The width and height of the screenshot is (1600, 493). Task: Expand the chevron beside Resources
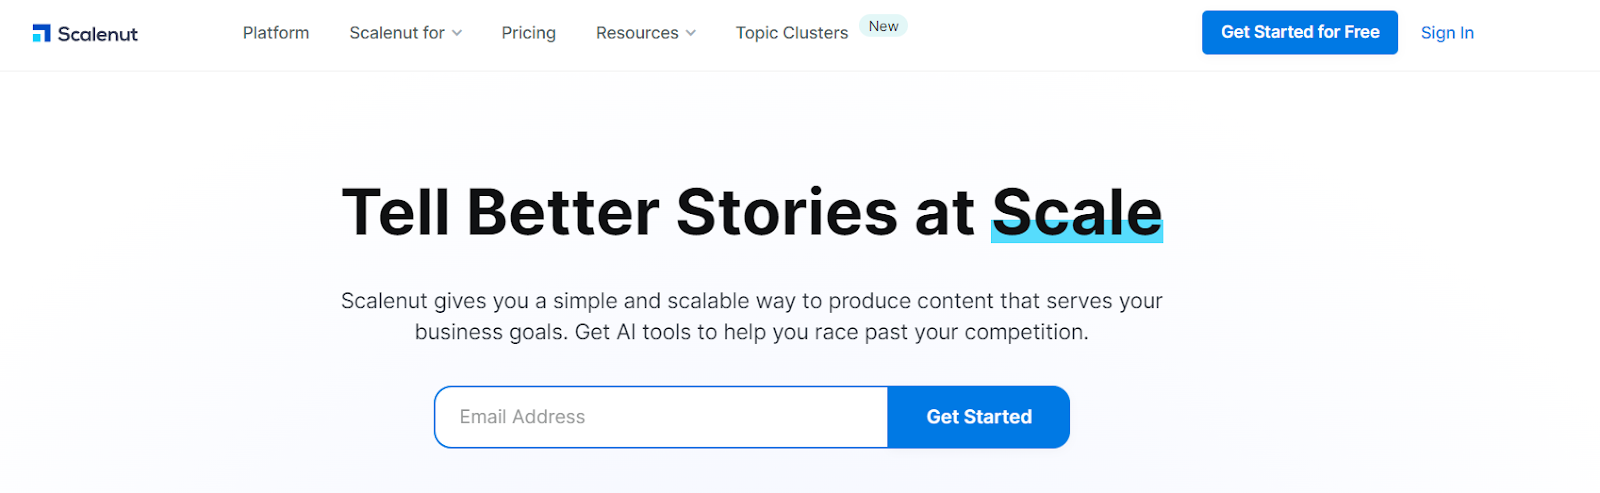coord(690,33)
